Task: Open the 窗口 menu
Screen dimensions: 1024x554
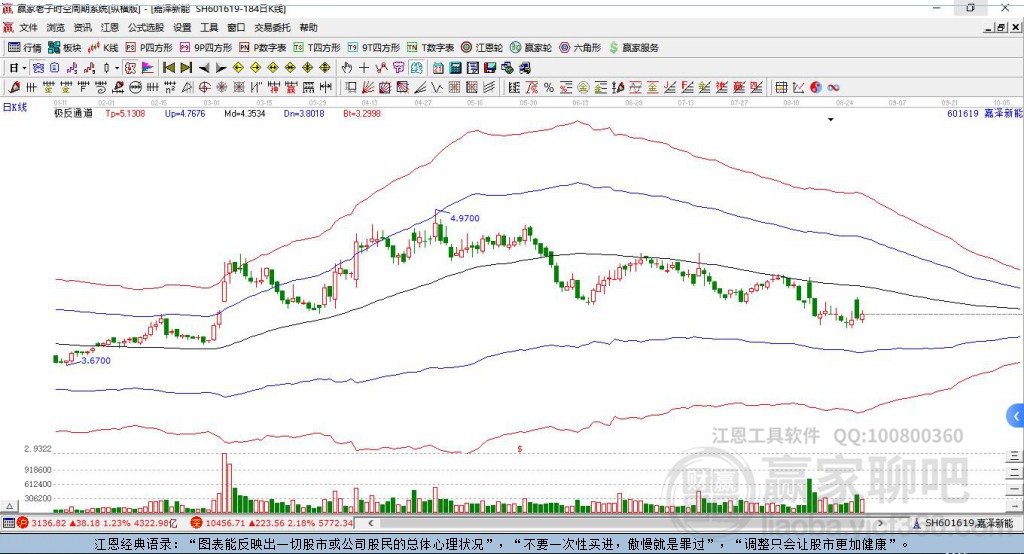Action: (x=236, y=27)
